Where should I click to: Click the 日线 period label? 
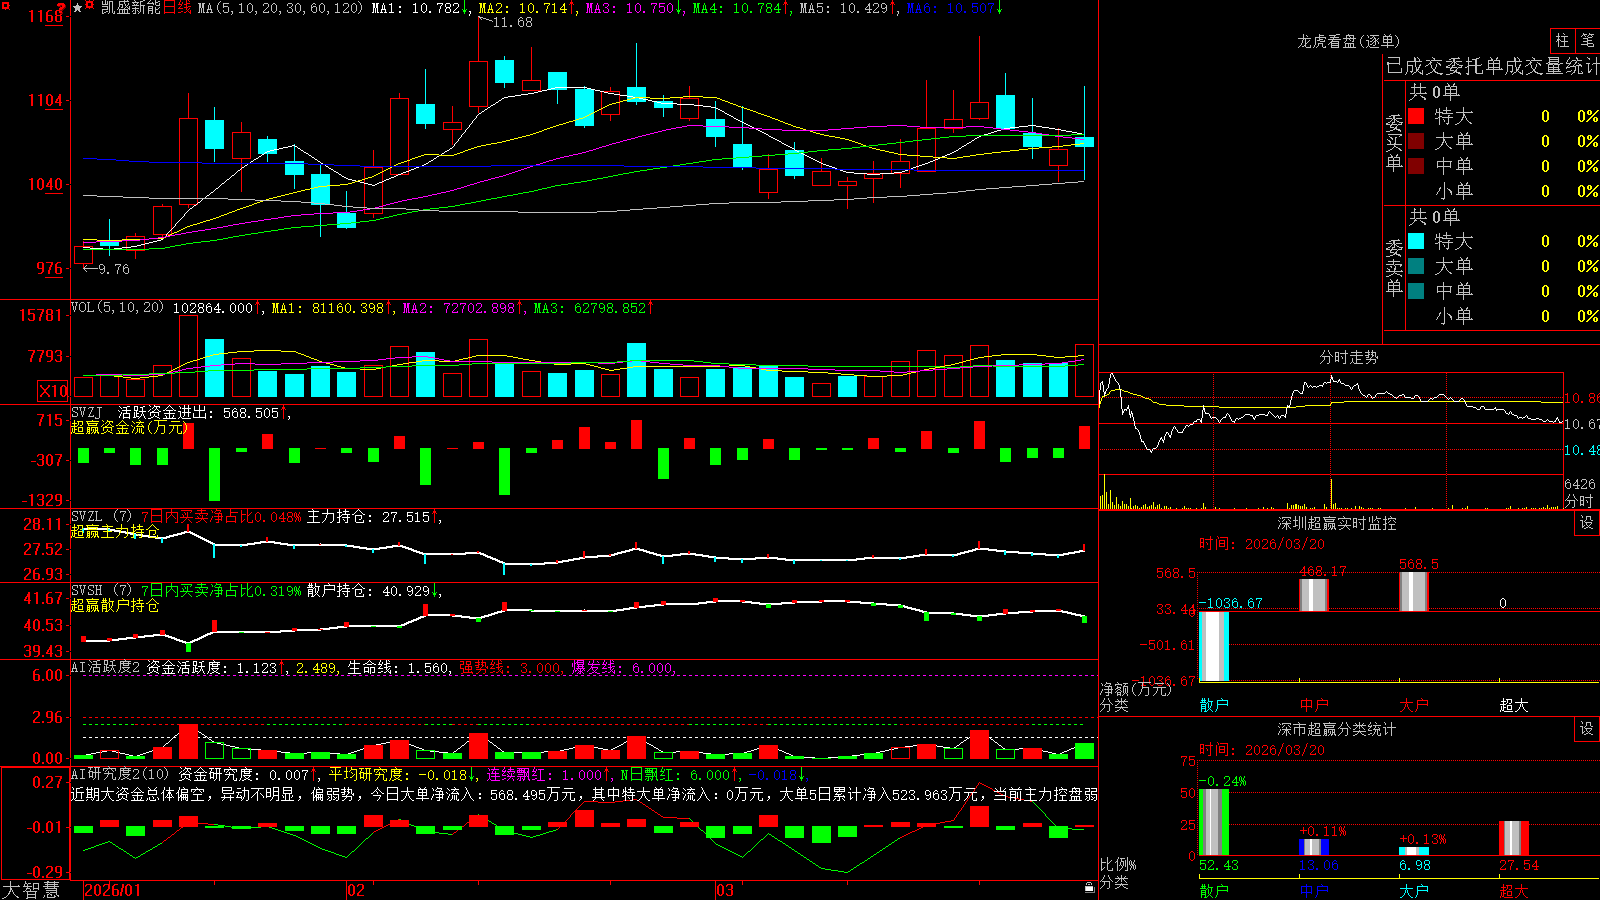coord(177,8)
